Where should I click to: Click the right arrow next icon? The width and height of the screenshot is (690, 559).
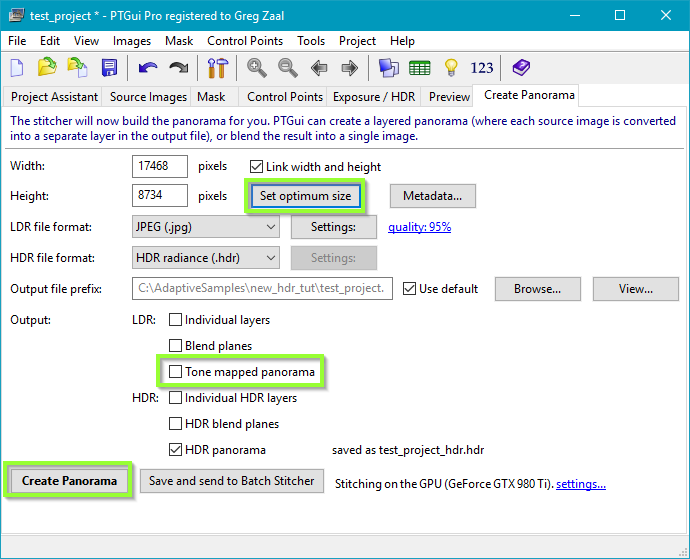[350, 68]
